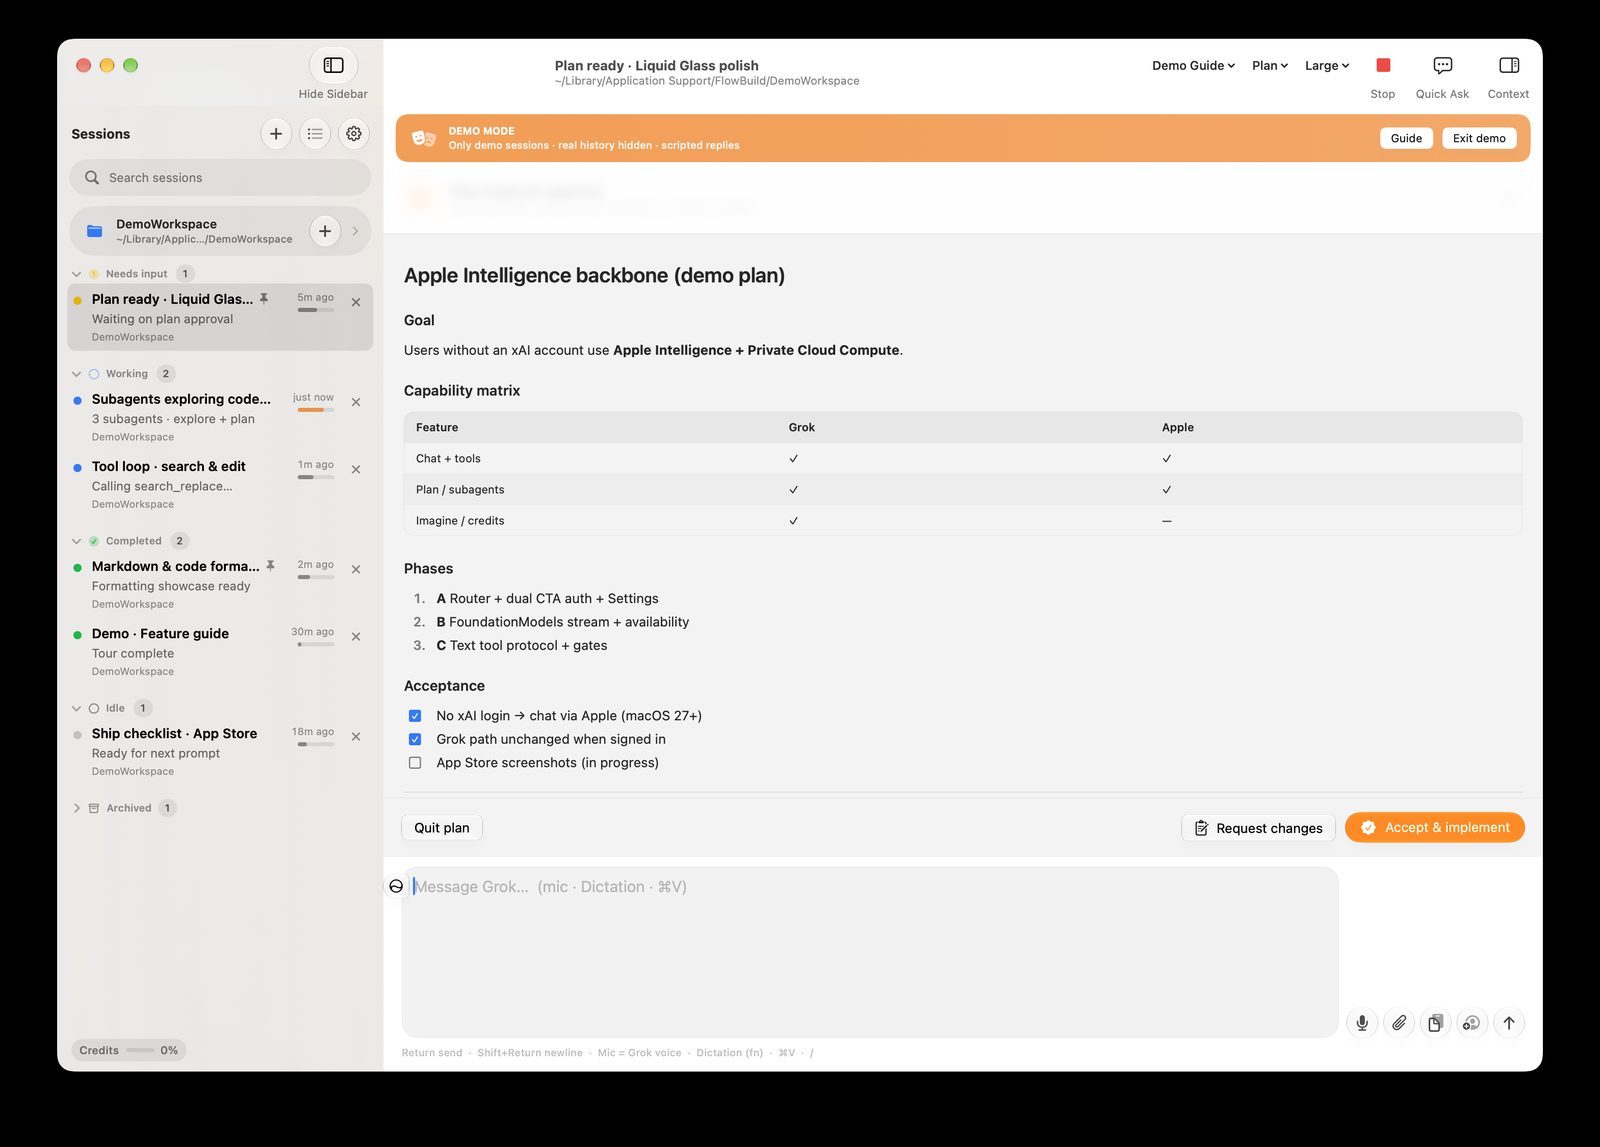Click the pin icon on Markdown & code session
The image size is (1600, 1147).
270,565
